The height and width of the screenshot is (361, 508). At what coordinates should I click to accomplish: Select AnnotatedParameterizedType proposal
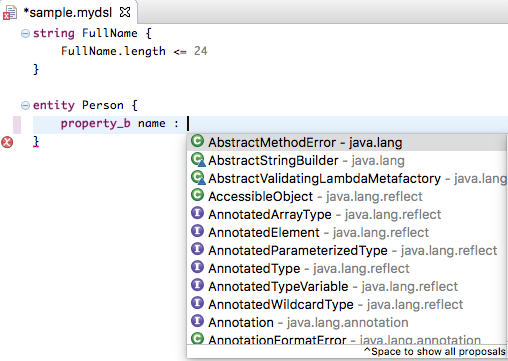(347, 250)
